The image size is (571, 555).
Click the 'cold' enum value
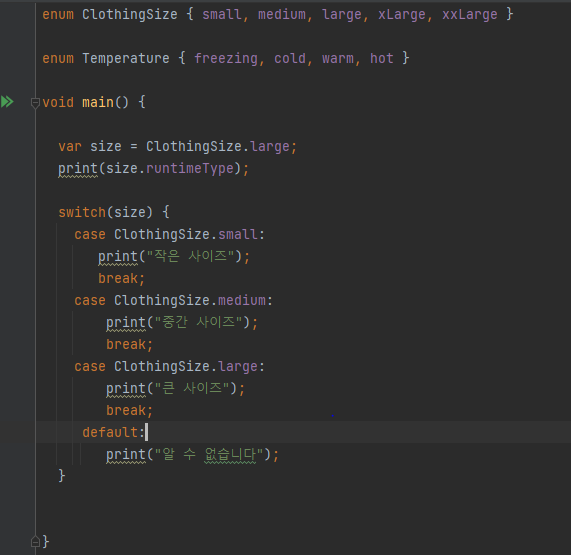pos(290,58)
